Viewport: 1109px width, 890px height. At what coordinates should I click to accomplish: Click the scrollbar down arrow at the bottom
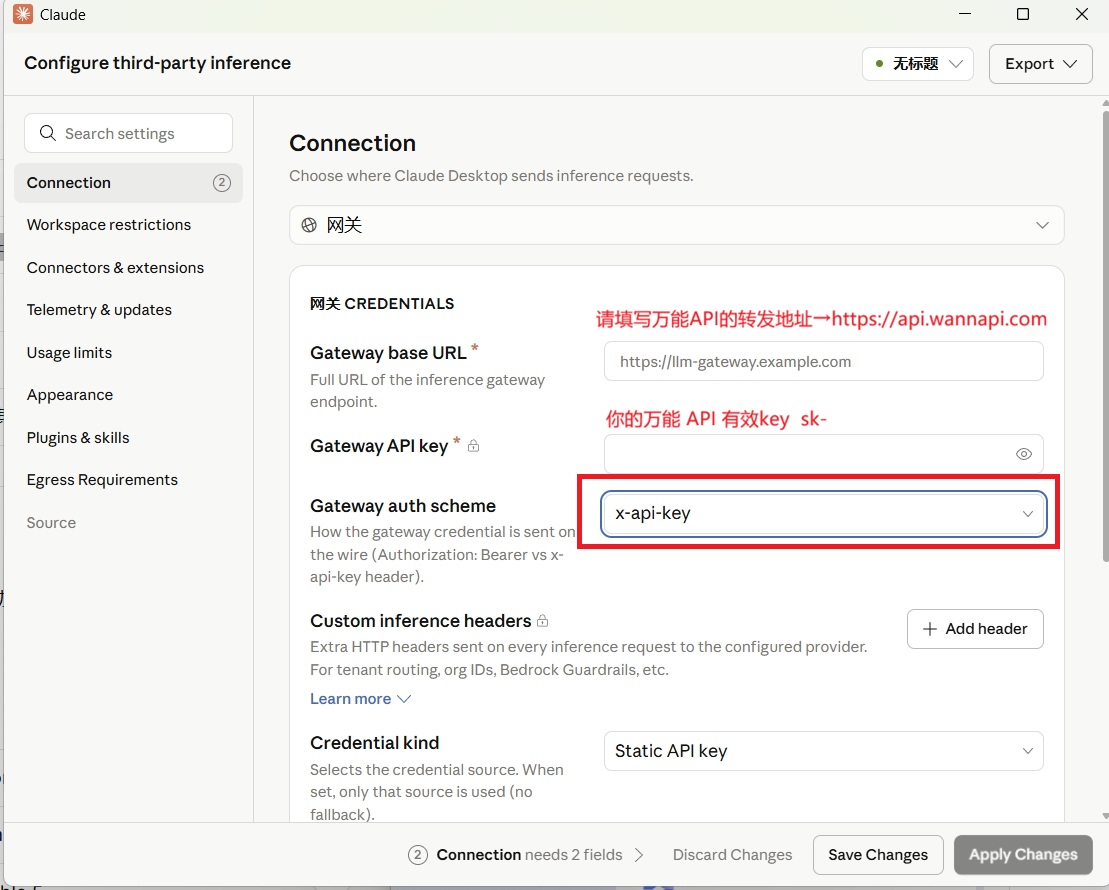pos(1105,816)
